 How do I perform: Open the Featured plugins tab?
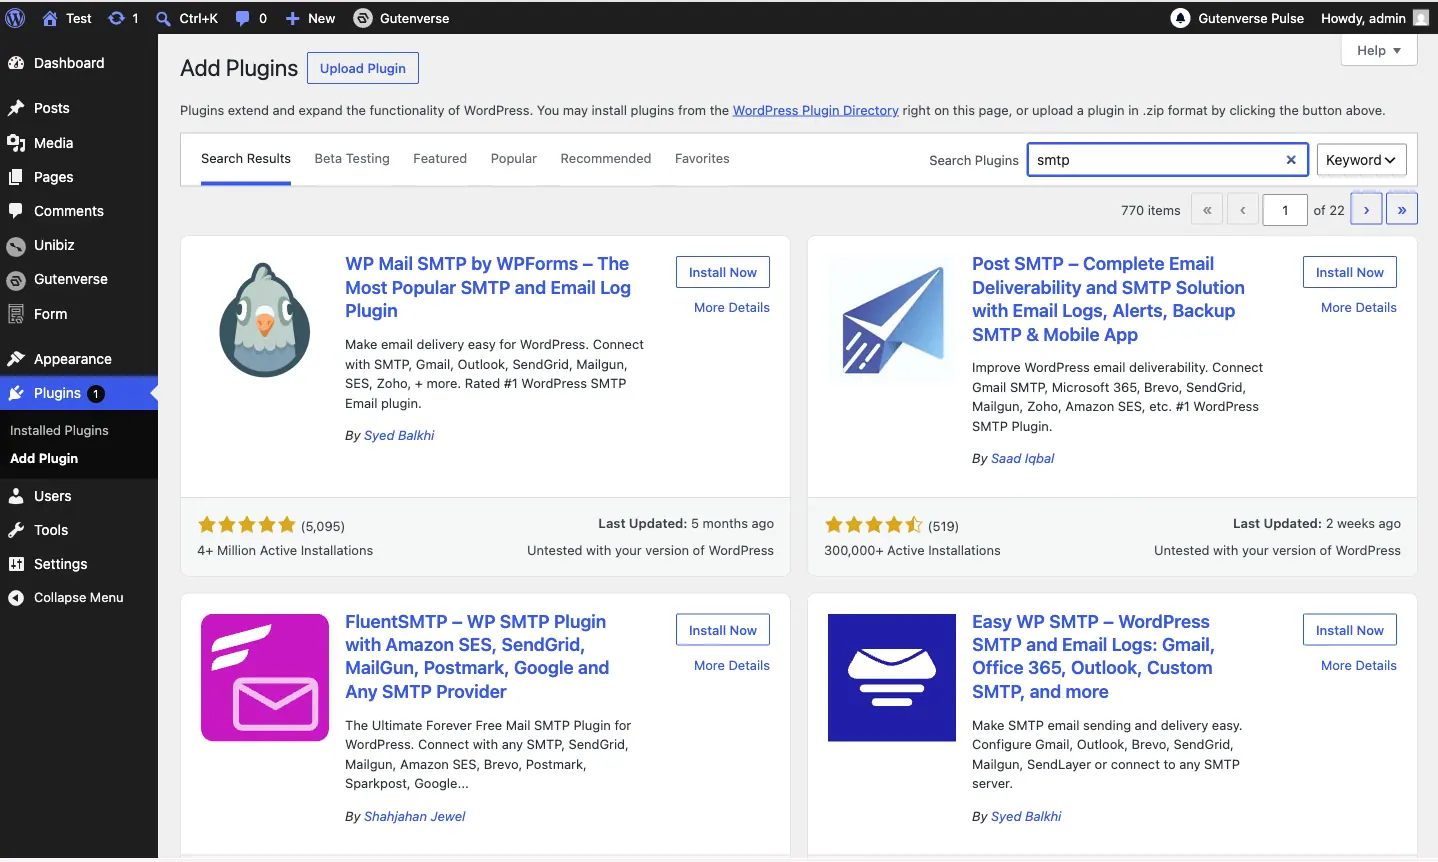pyautogui.click(x=440, y=159)
